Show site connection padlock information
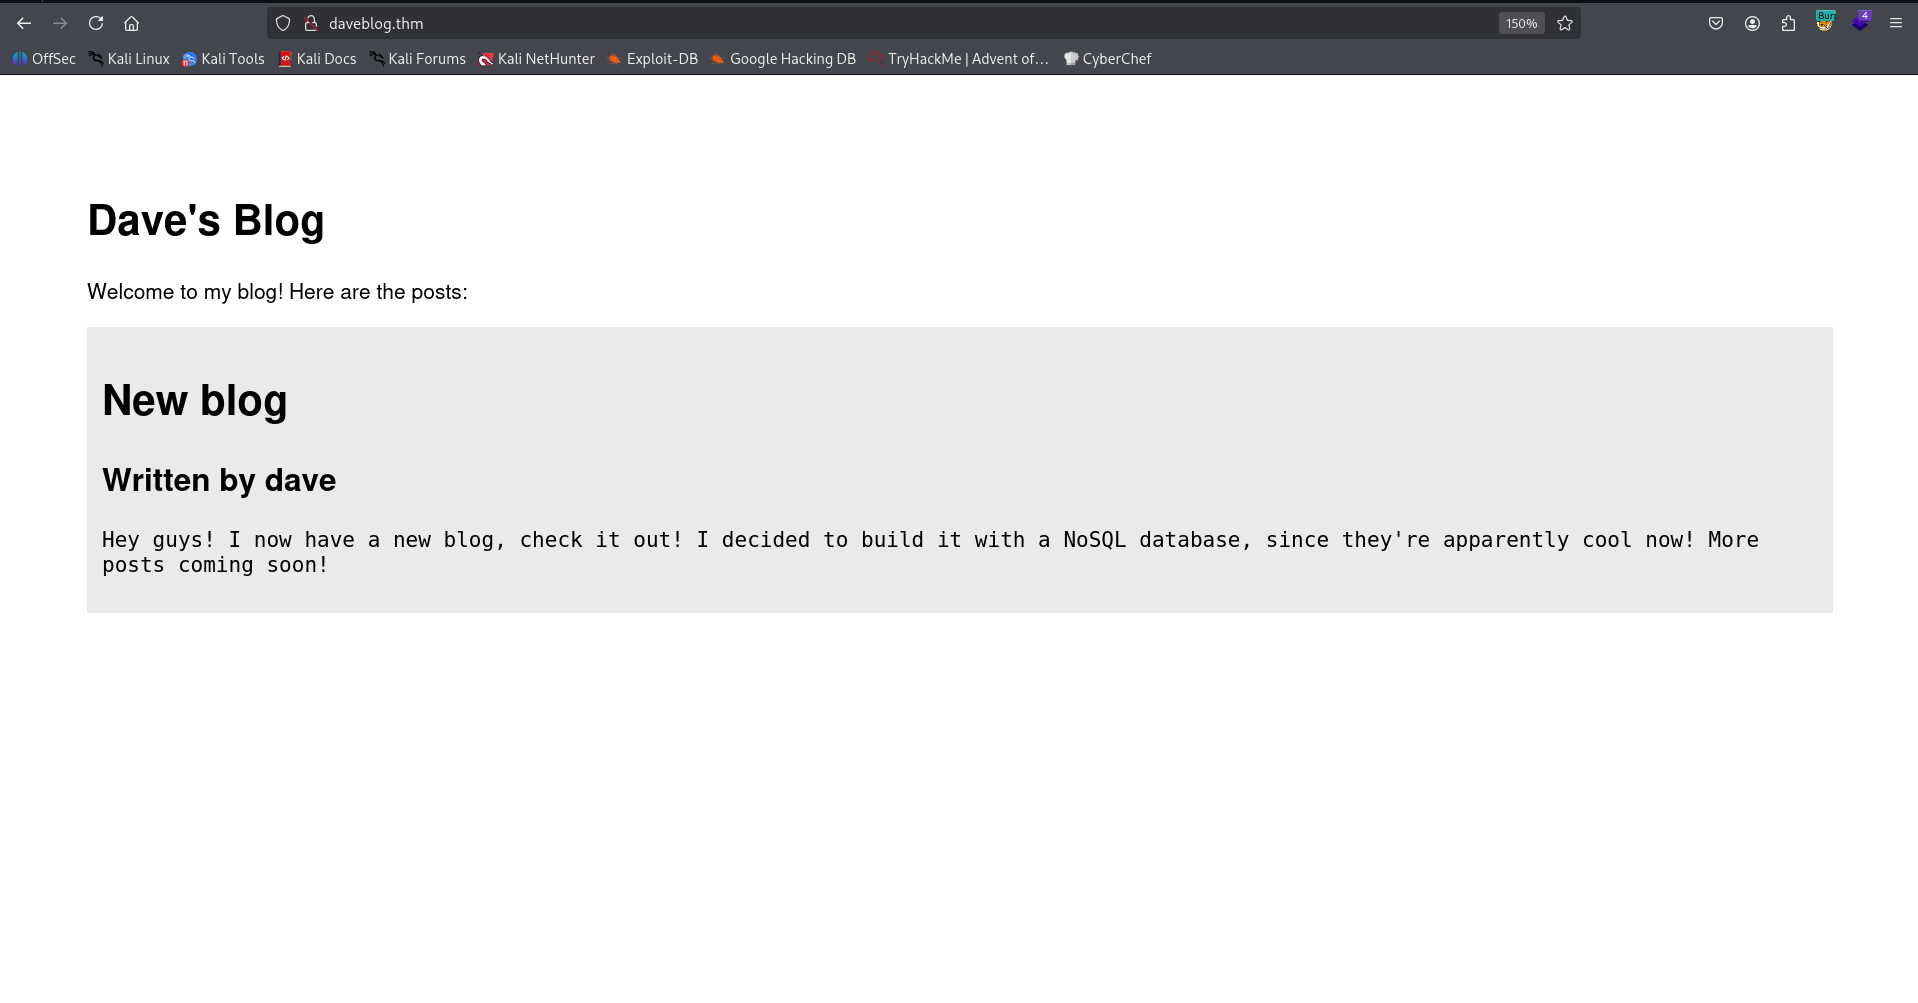The image size is (1918, 1003). tap(310, 23)
